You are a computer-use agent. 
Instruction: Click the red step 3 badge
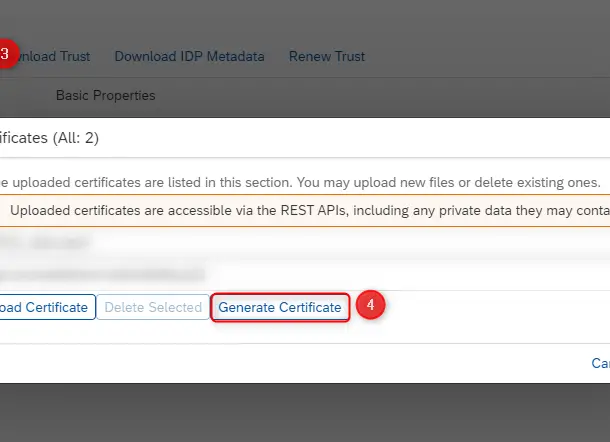coord(6,54)
